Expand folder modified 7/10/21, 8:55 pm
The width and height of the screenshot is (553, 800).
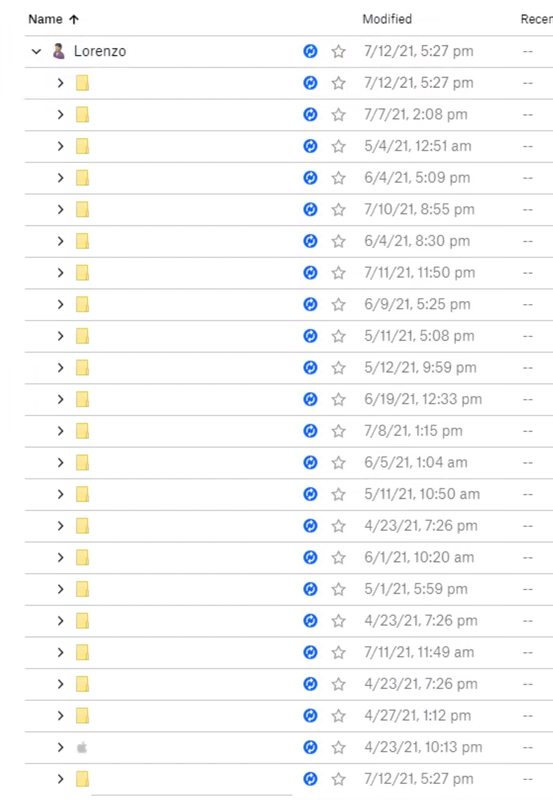61,209
